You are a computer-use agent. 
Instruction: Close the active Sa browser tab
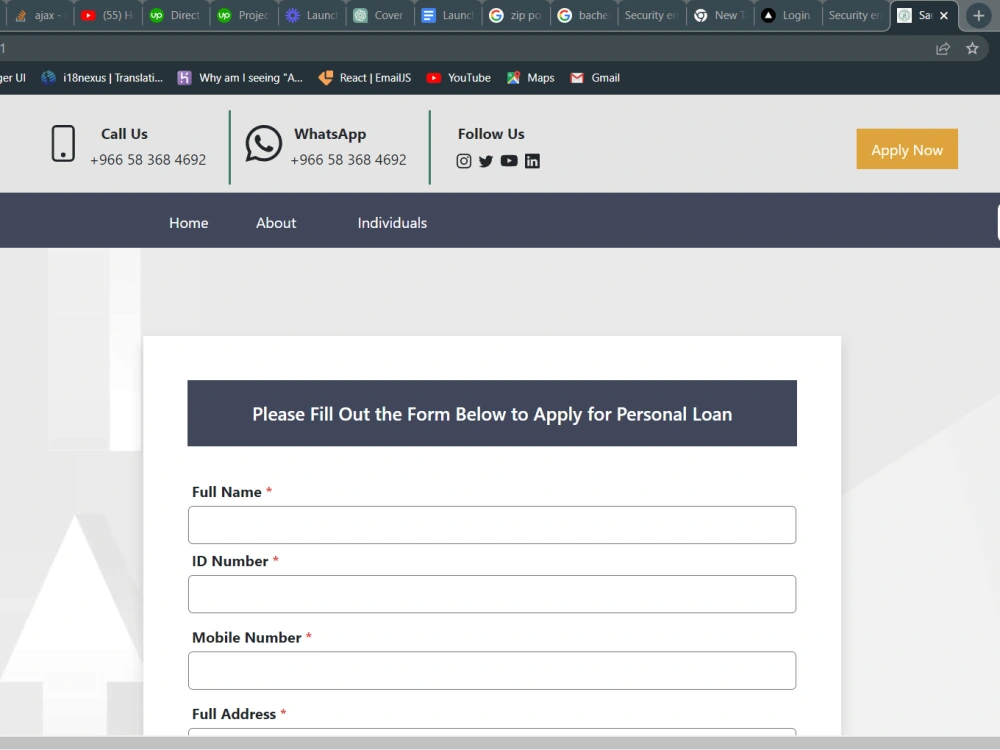point(944,15)
